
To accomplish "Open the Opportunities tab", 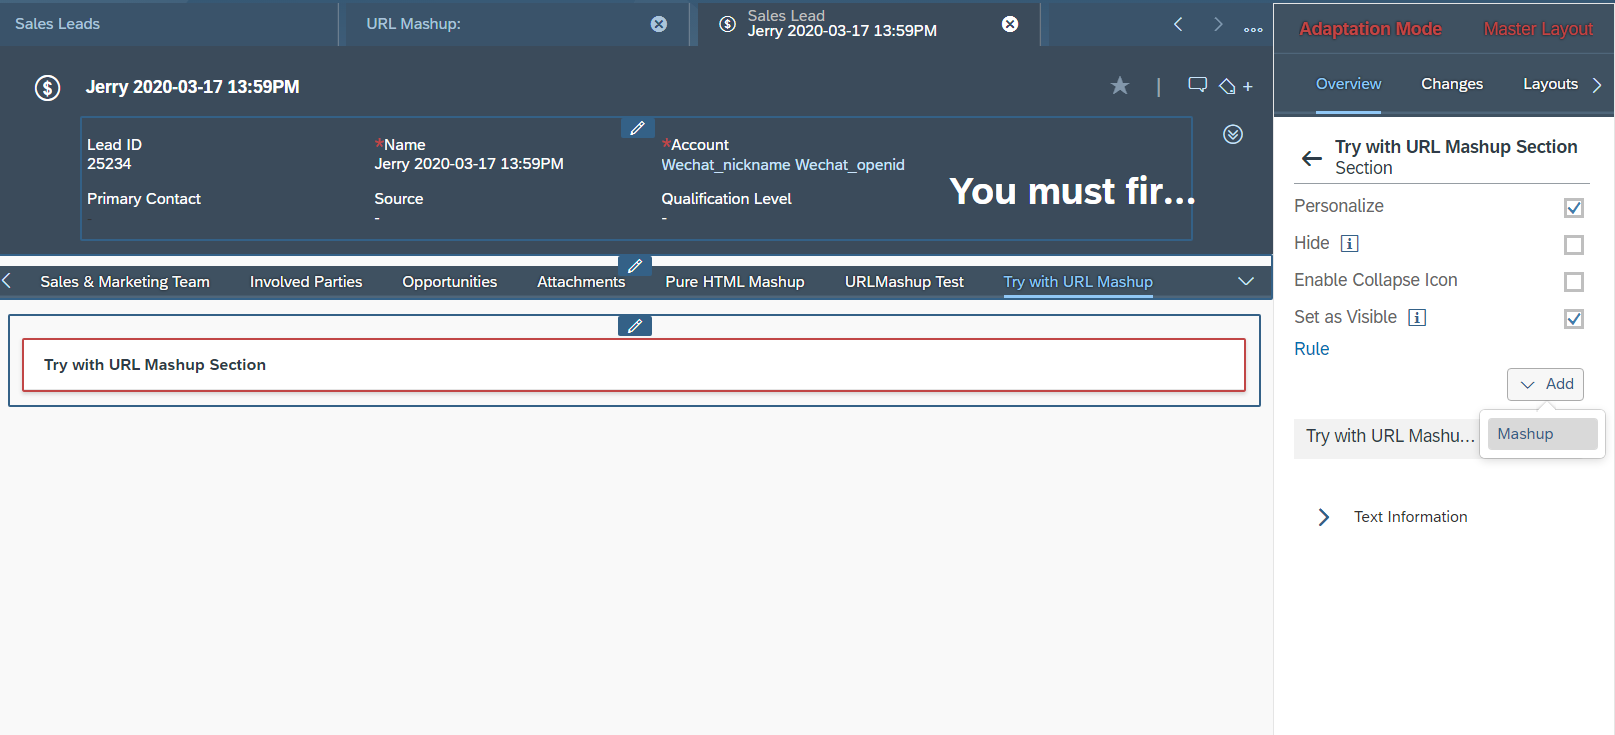I will (x=450, y=282).
